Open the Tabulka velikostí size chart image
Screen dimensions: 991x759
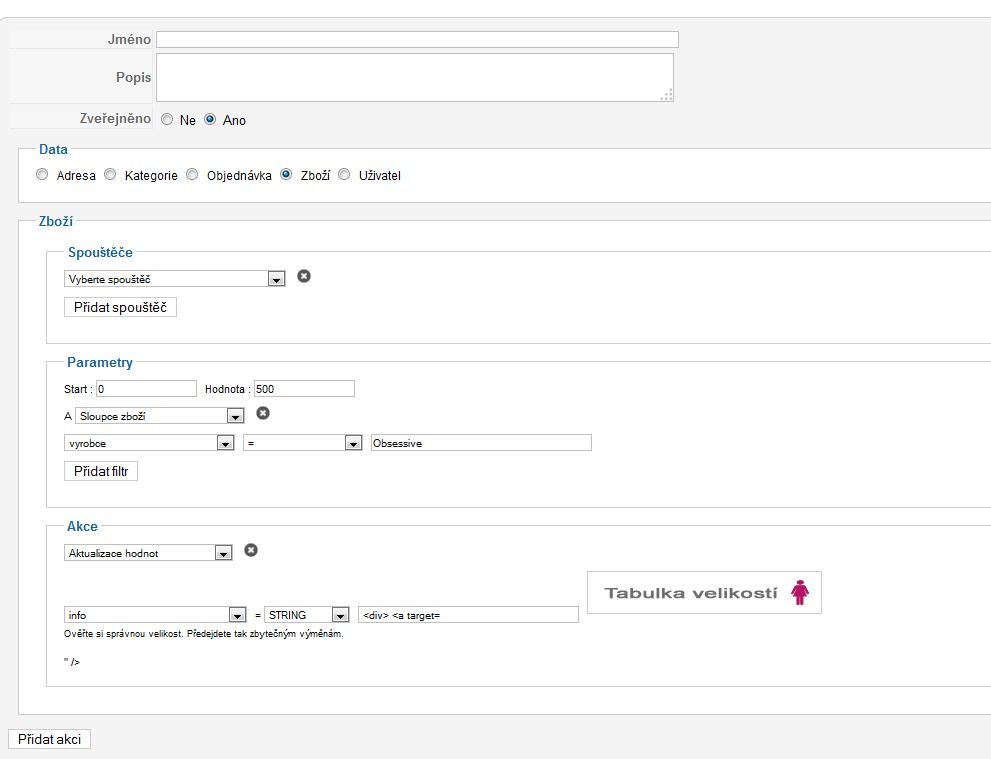tap(690, 593)
